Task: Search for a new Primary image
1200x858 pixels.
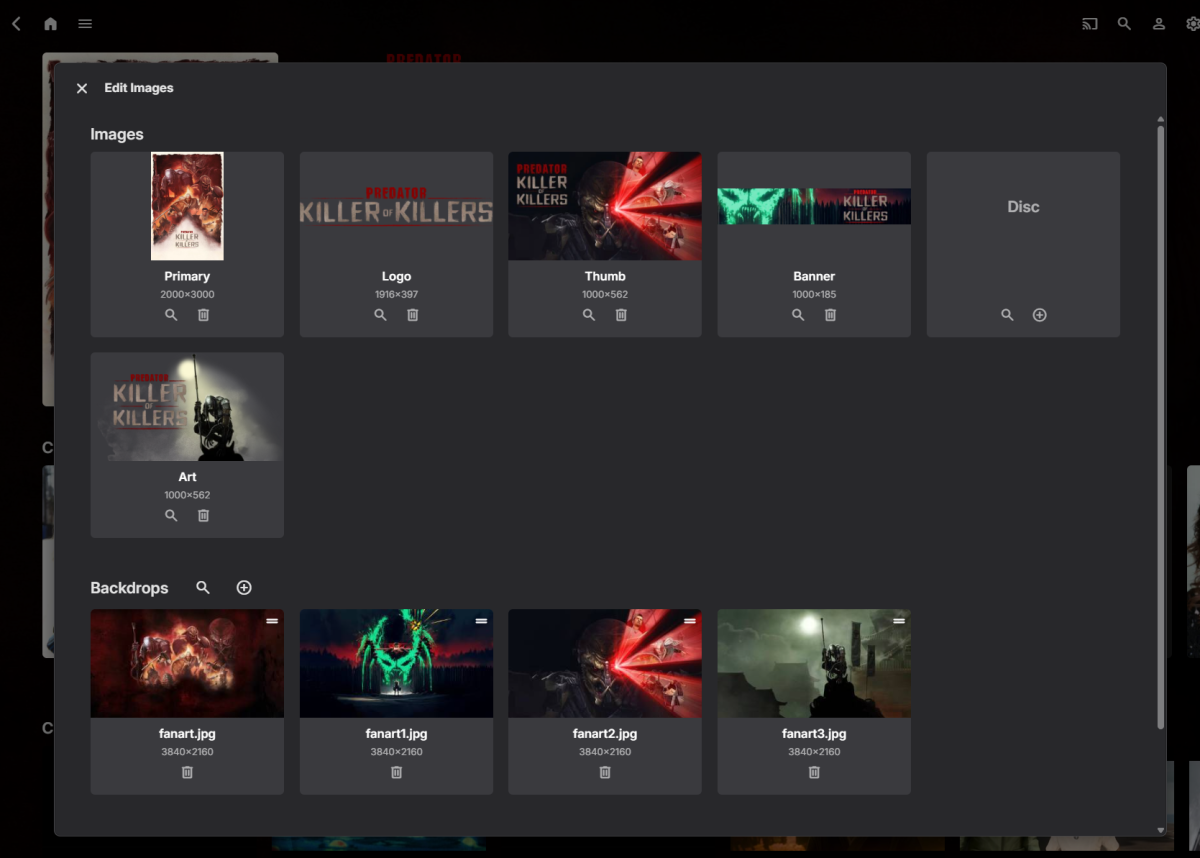Action: coord(171,315)
